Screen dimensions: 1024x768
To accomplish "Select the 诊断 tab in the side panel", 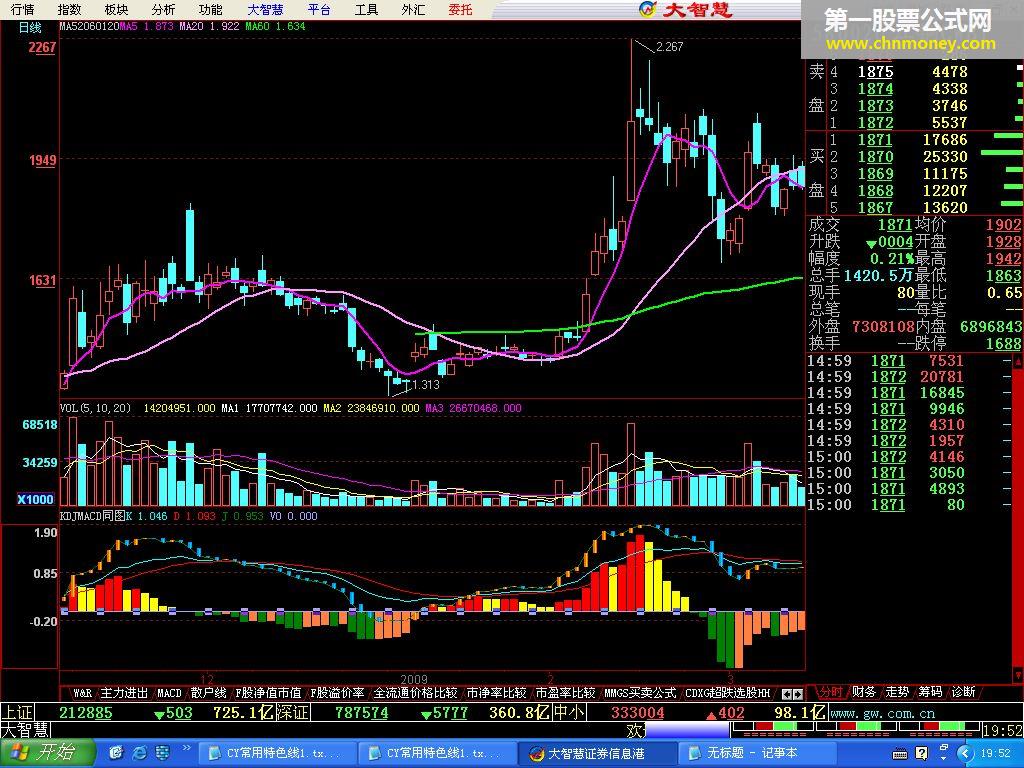I will coord(964,692).
